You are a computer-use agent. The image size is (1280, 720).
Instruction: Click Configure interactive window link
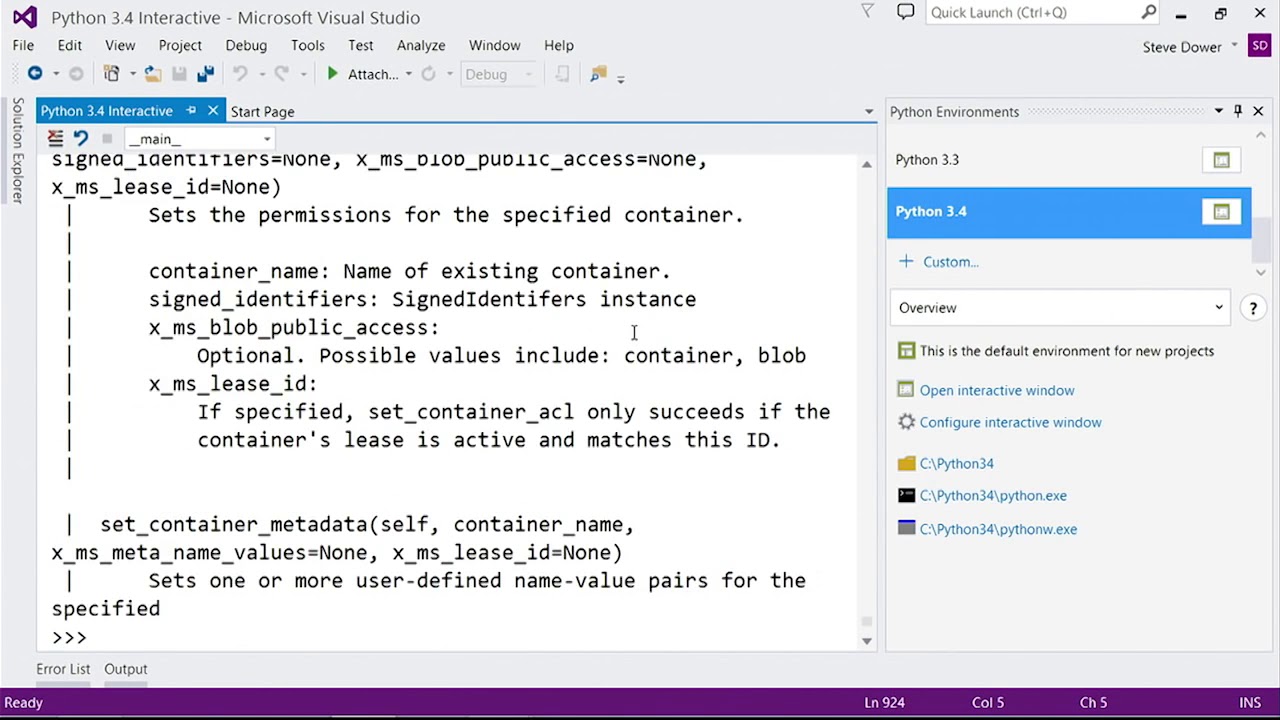click(1011, 422)
